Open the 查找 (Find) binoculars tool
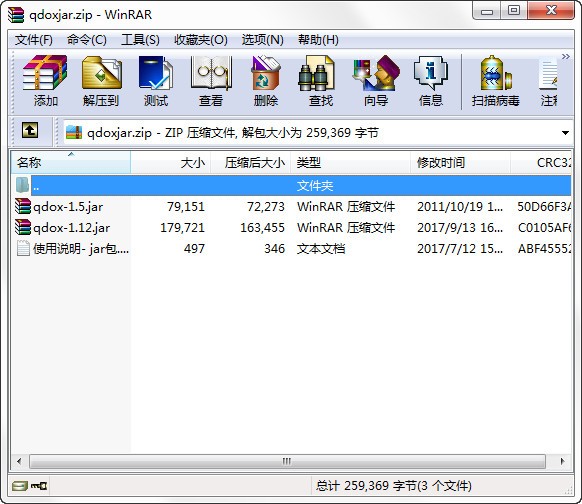Viewport: 582px width, 504px height. point(321,80)
